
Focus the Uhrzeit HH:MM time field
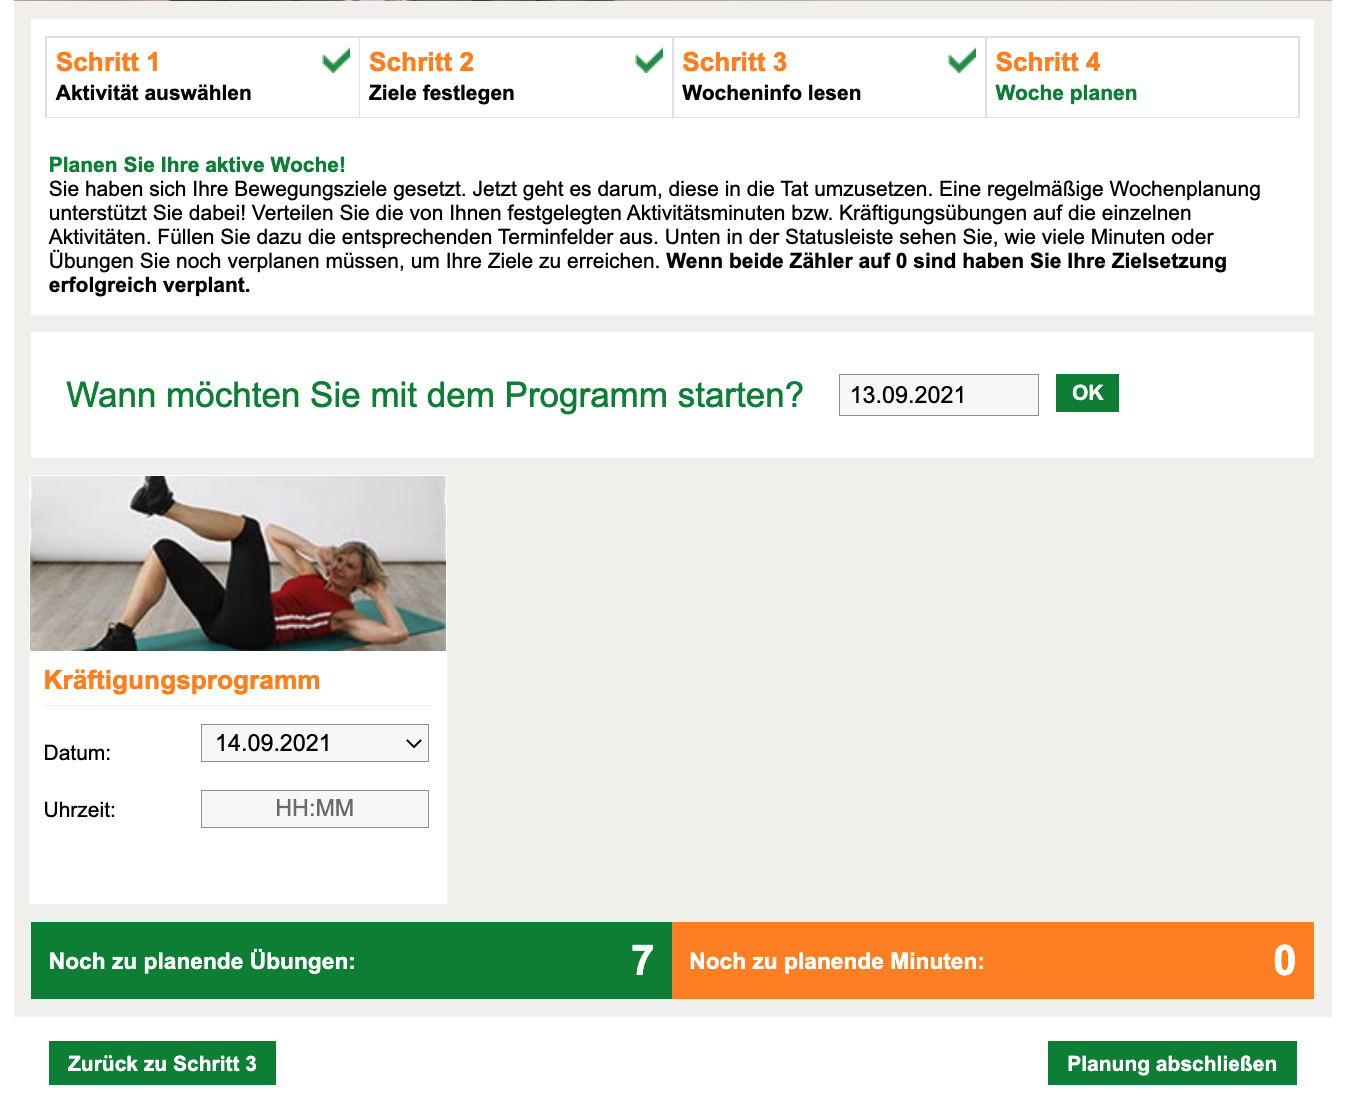point(315,809)
